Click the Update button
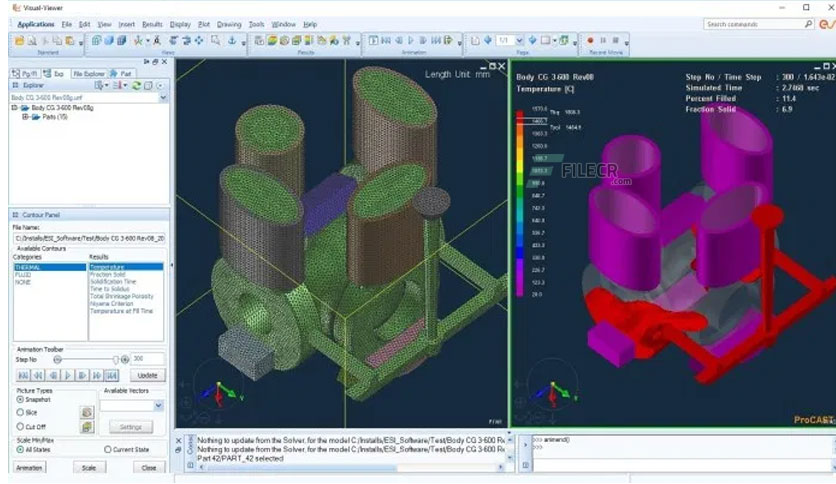This screenshot has height=484, width=836. tap(148, 375)
